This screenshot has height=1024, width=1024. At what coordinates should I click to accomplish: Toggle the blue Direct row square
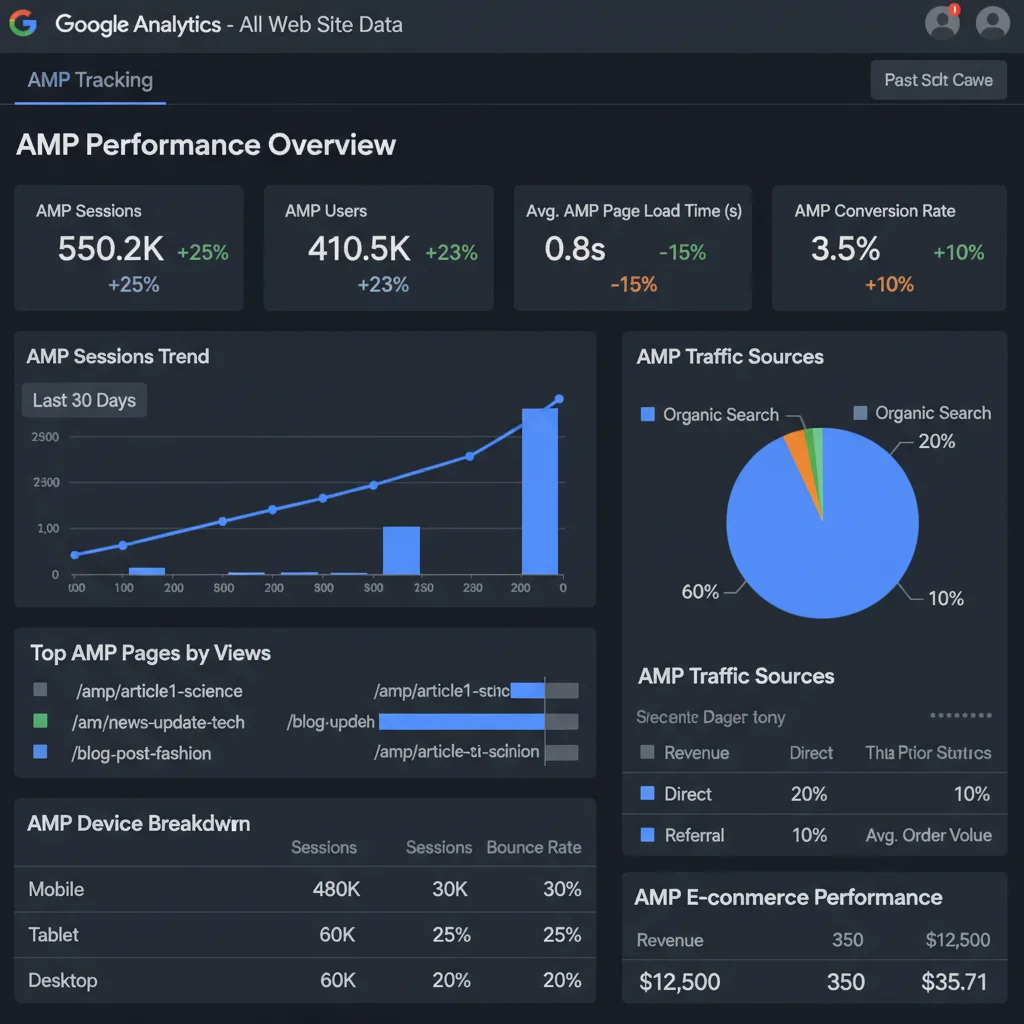647,793
